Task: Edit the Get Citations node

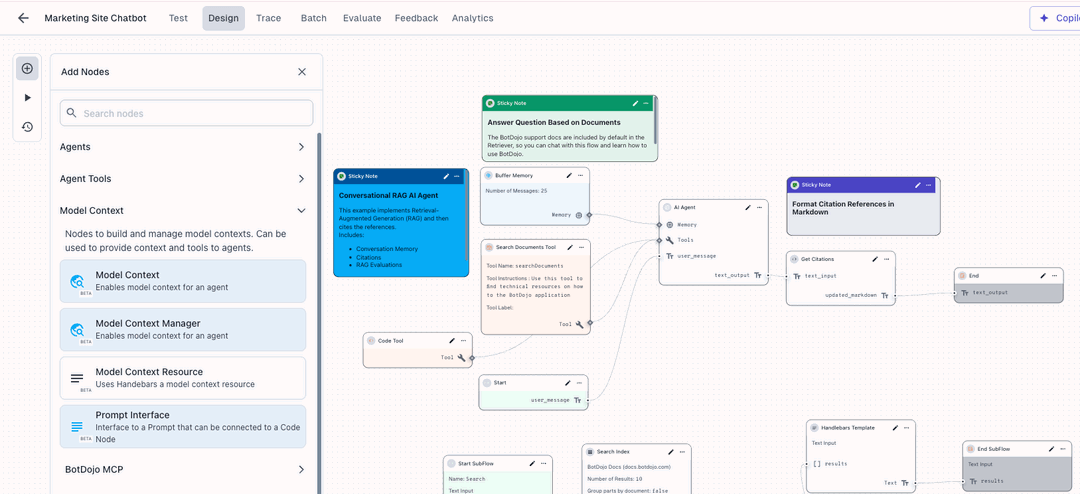Action: click(x=875, y=259)
